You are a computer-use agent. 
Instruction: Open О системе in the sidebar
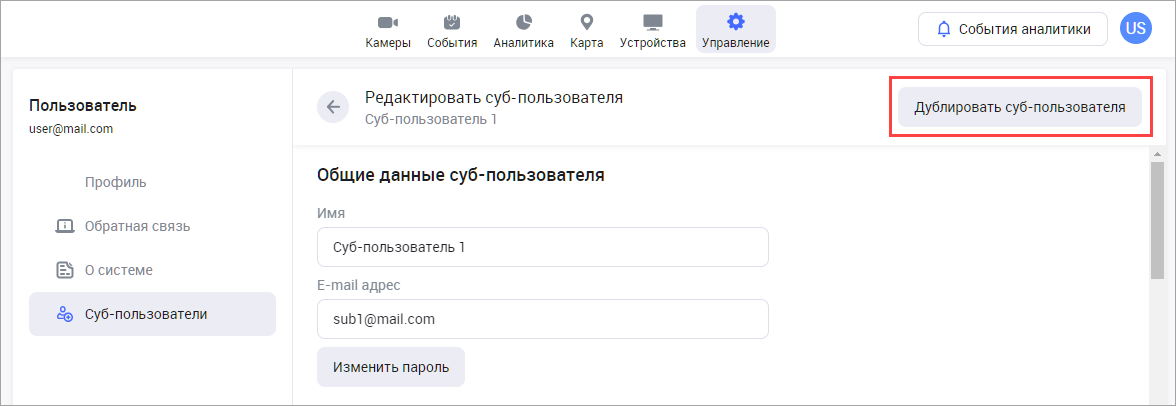tap(118, 270)
